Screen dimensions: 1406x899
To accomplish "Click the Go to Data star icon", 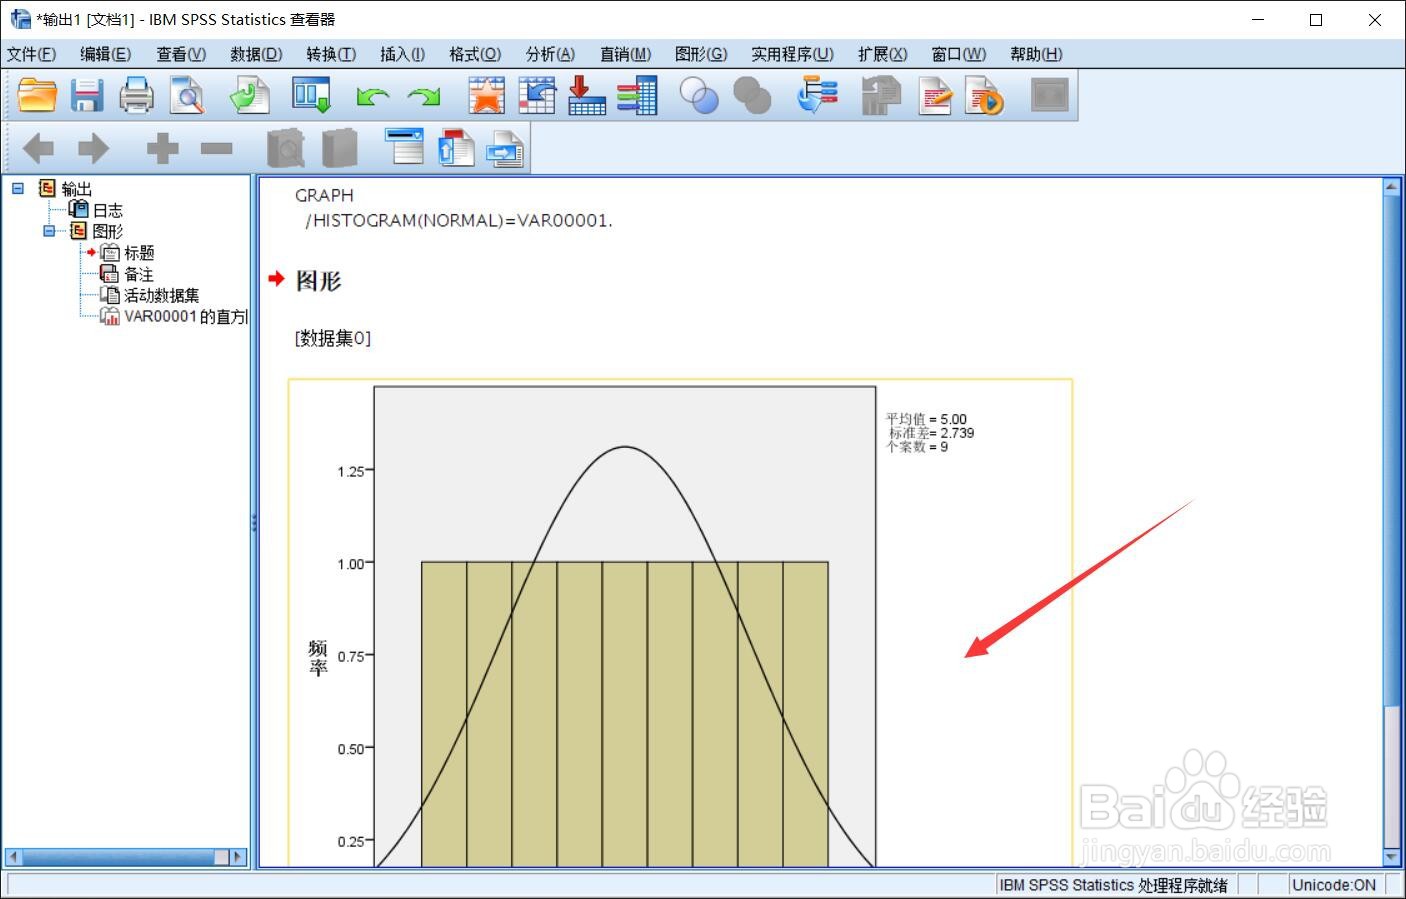I will tap(487, 96).
